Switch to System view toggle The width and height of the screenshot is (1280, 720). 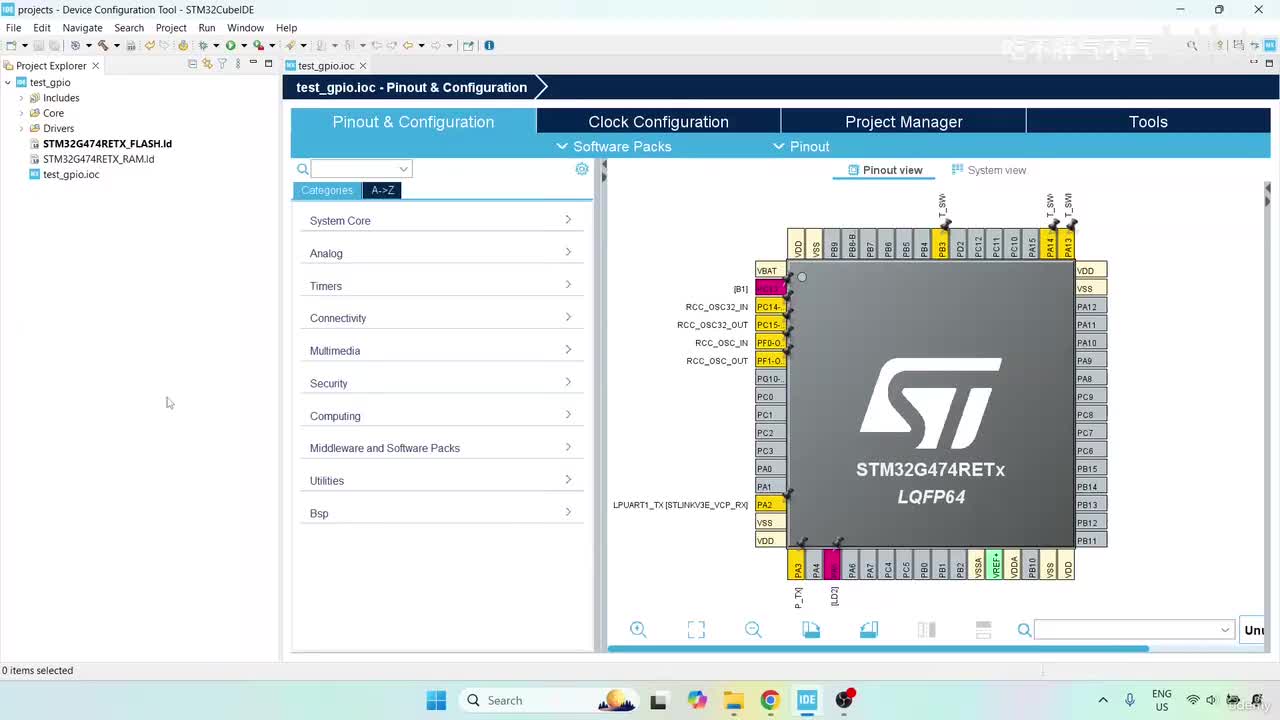pos(989,170)
